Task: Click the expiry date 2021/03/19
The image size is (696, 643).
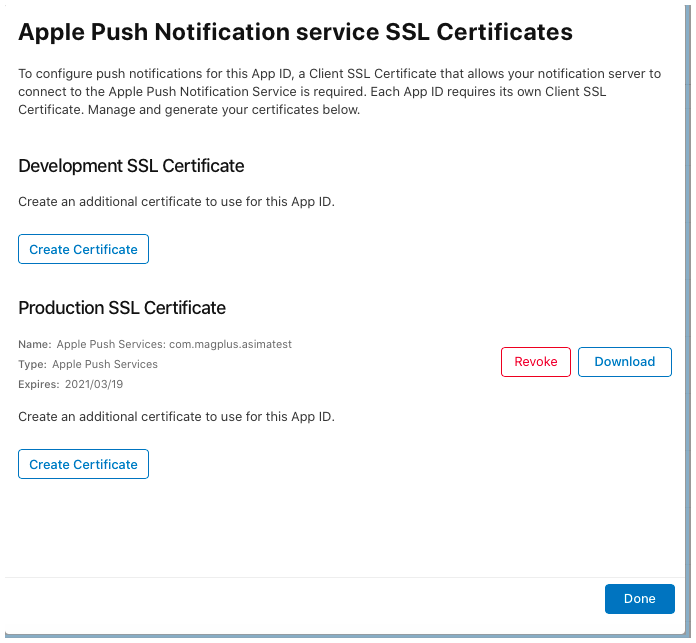Action: [x=94, y=384]
